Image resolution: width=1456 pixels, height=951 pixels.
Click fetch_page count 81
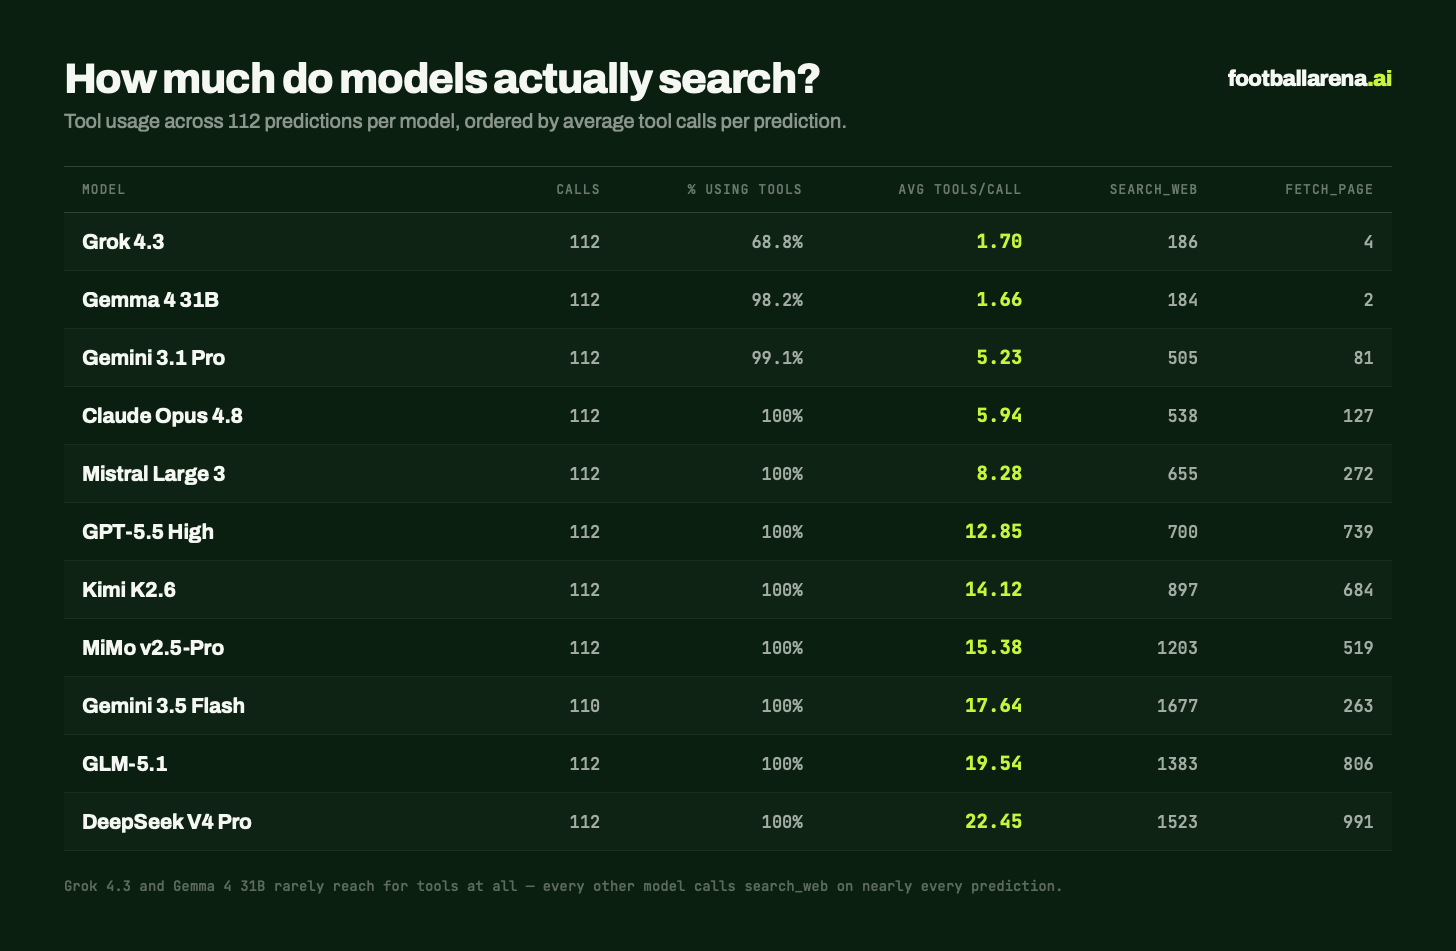point(1363,358)
